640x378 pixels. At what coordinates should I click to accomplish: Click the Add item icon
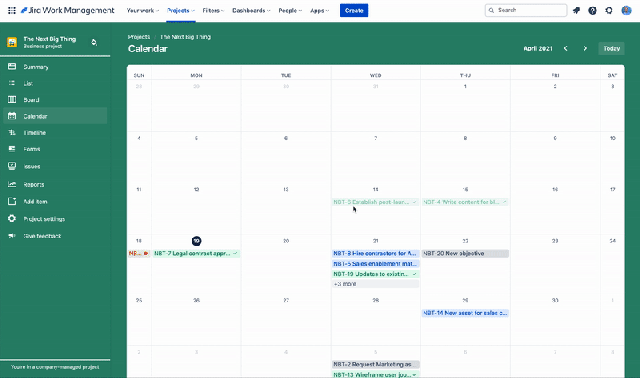[x=12, y=201]
